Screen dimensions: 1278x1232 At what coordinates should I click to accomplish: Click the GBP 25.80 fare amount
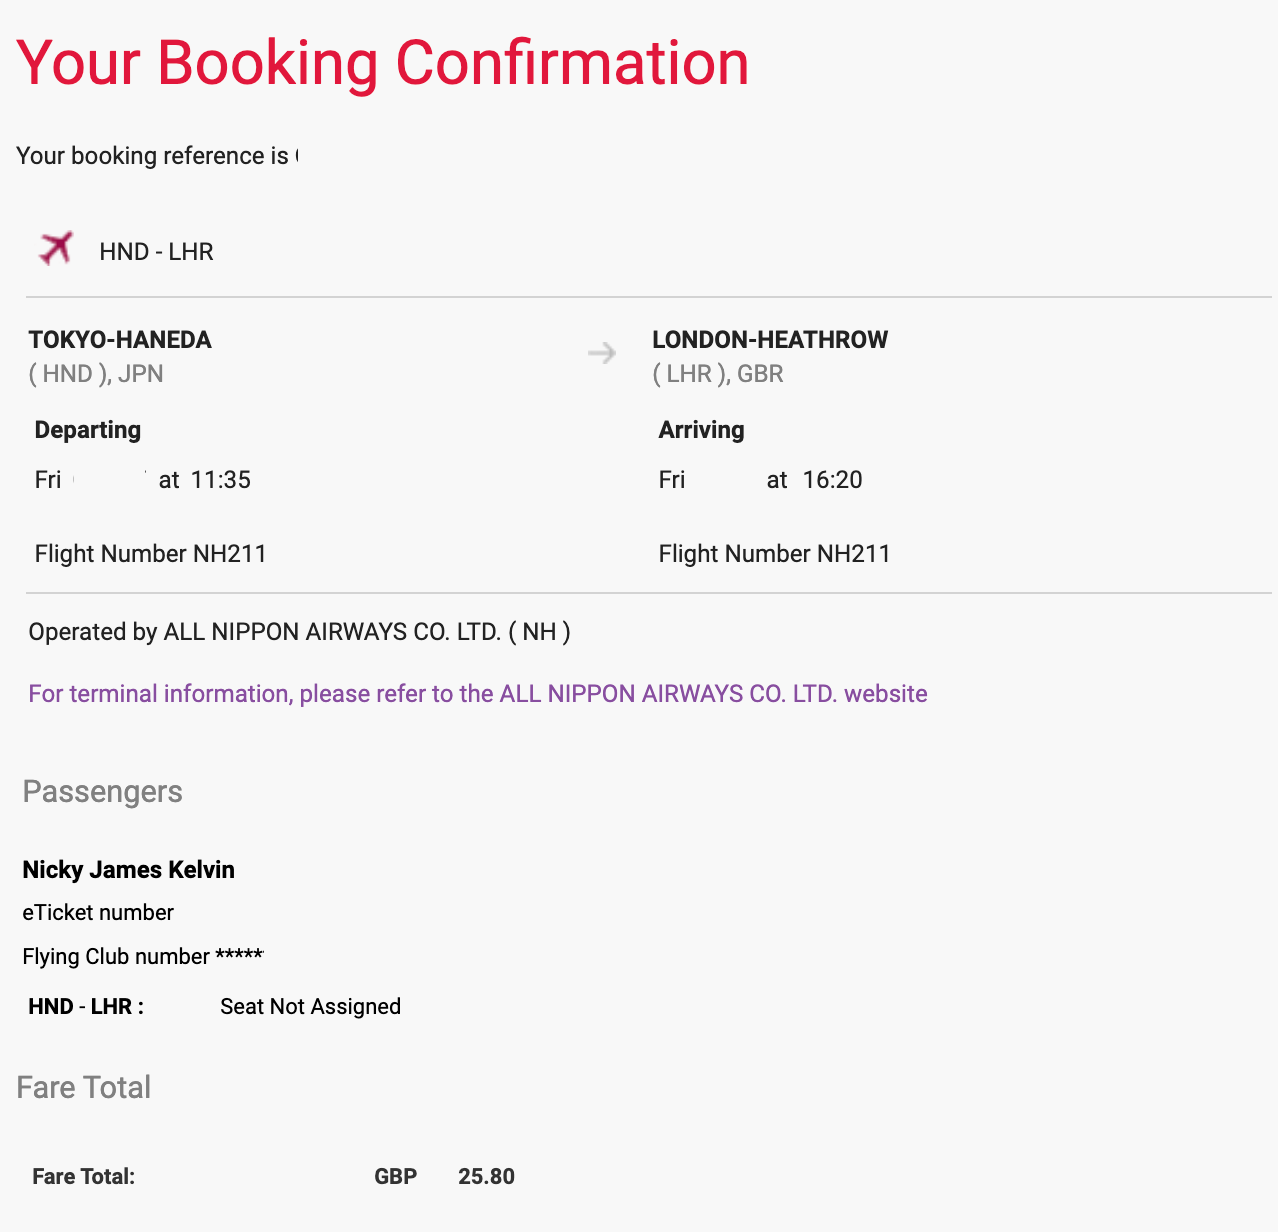tap(445, 1177)
